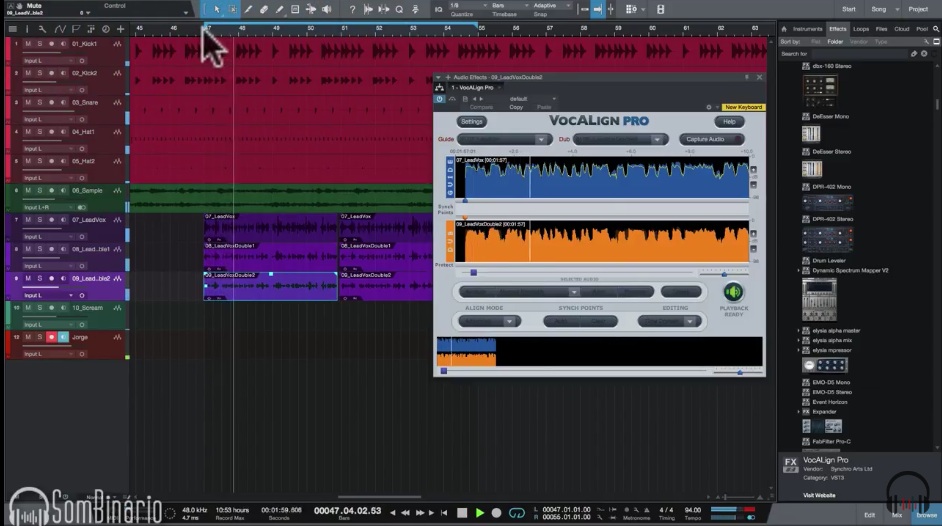Click the Q quantize icon in the toolbar
Image resolution: width=942 pixels, height=526 pixels.
click(x=399, y=9)
